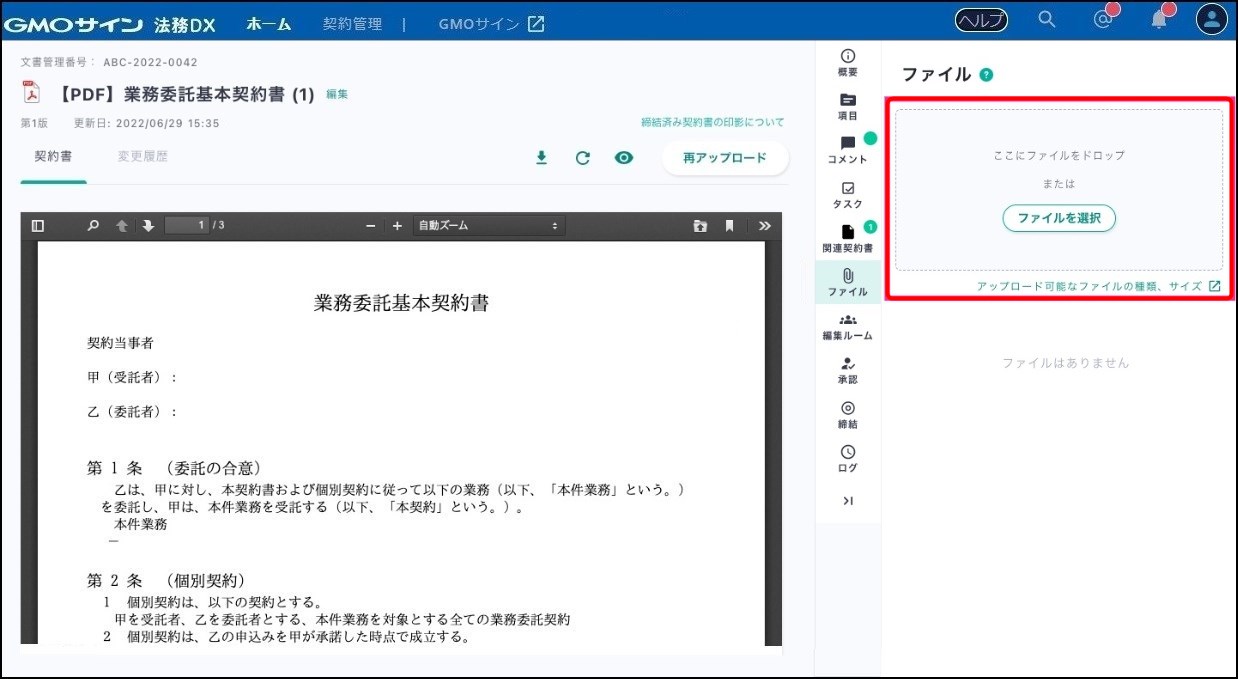This screenshot has height=679, width=1238.
Task: Go to next page in PDF viewer
Action: tap(148, 226)
